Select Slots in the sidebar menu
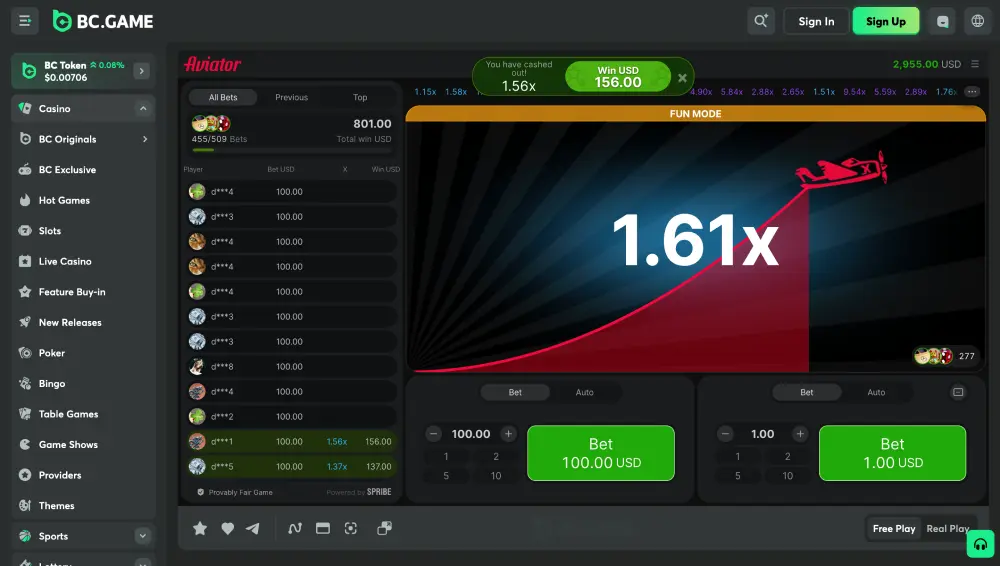The image size is (1000, 566). click(x=50, y=231)
